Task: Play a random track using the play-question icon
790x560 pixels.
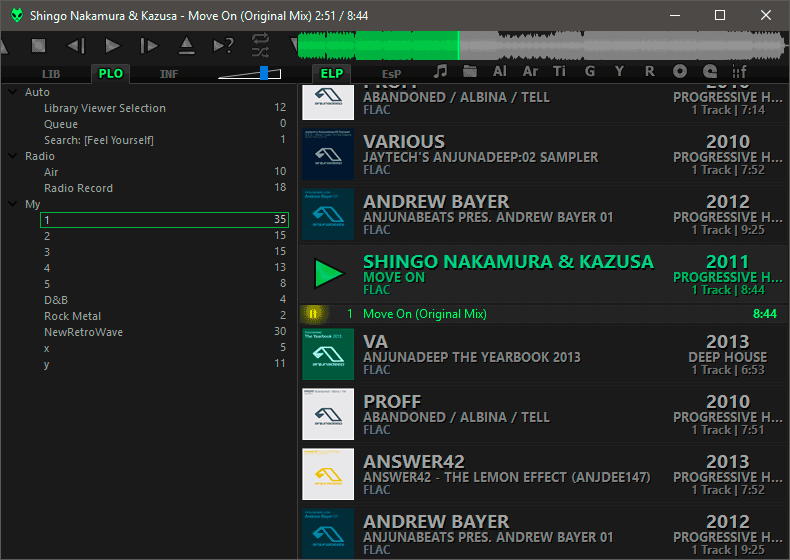Action: click(x=224, y=46)
